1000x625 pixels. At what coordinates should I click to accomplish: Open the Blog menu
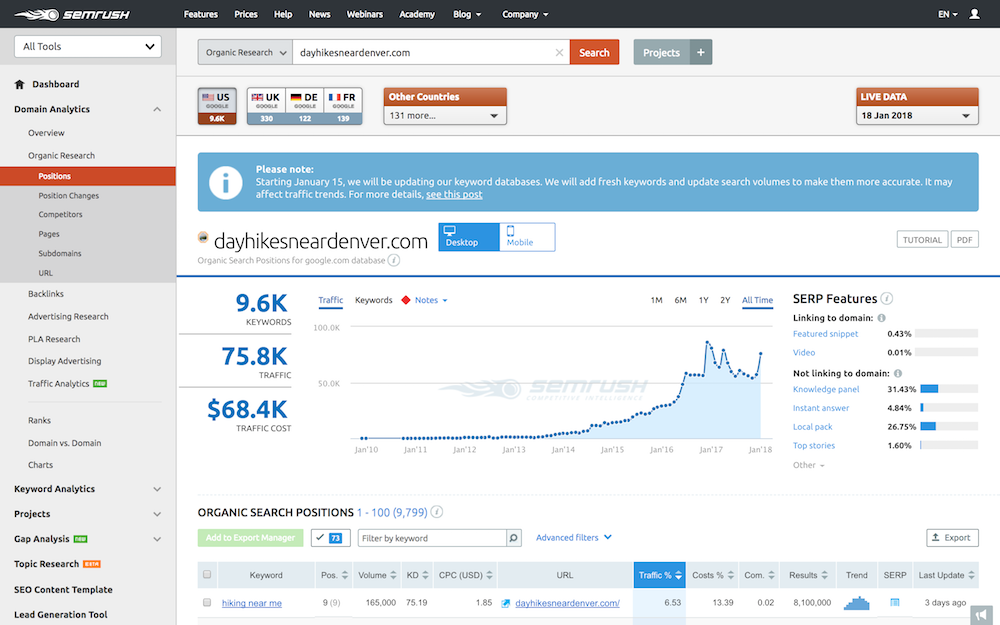[467, 14]
